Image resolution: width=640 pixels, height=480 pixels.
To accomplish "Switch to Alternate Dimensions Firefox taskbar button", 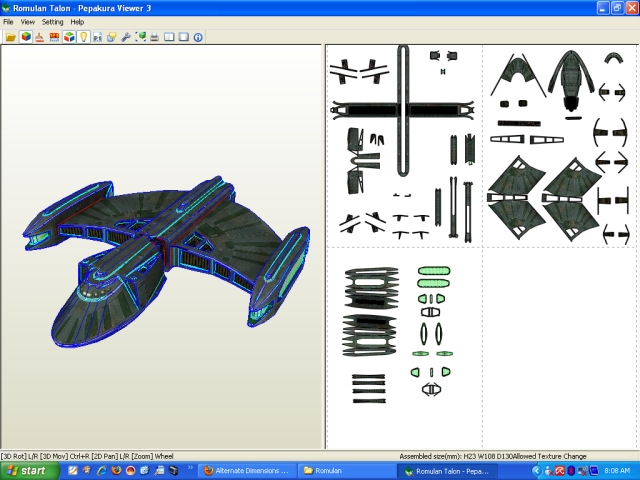I will click(x=247, y=471).
